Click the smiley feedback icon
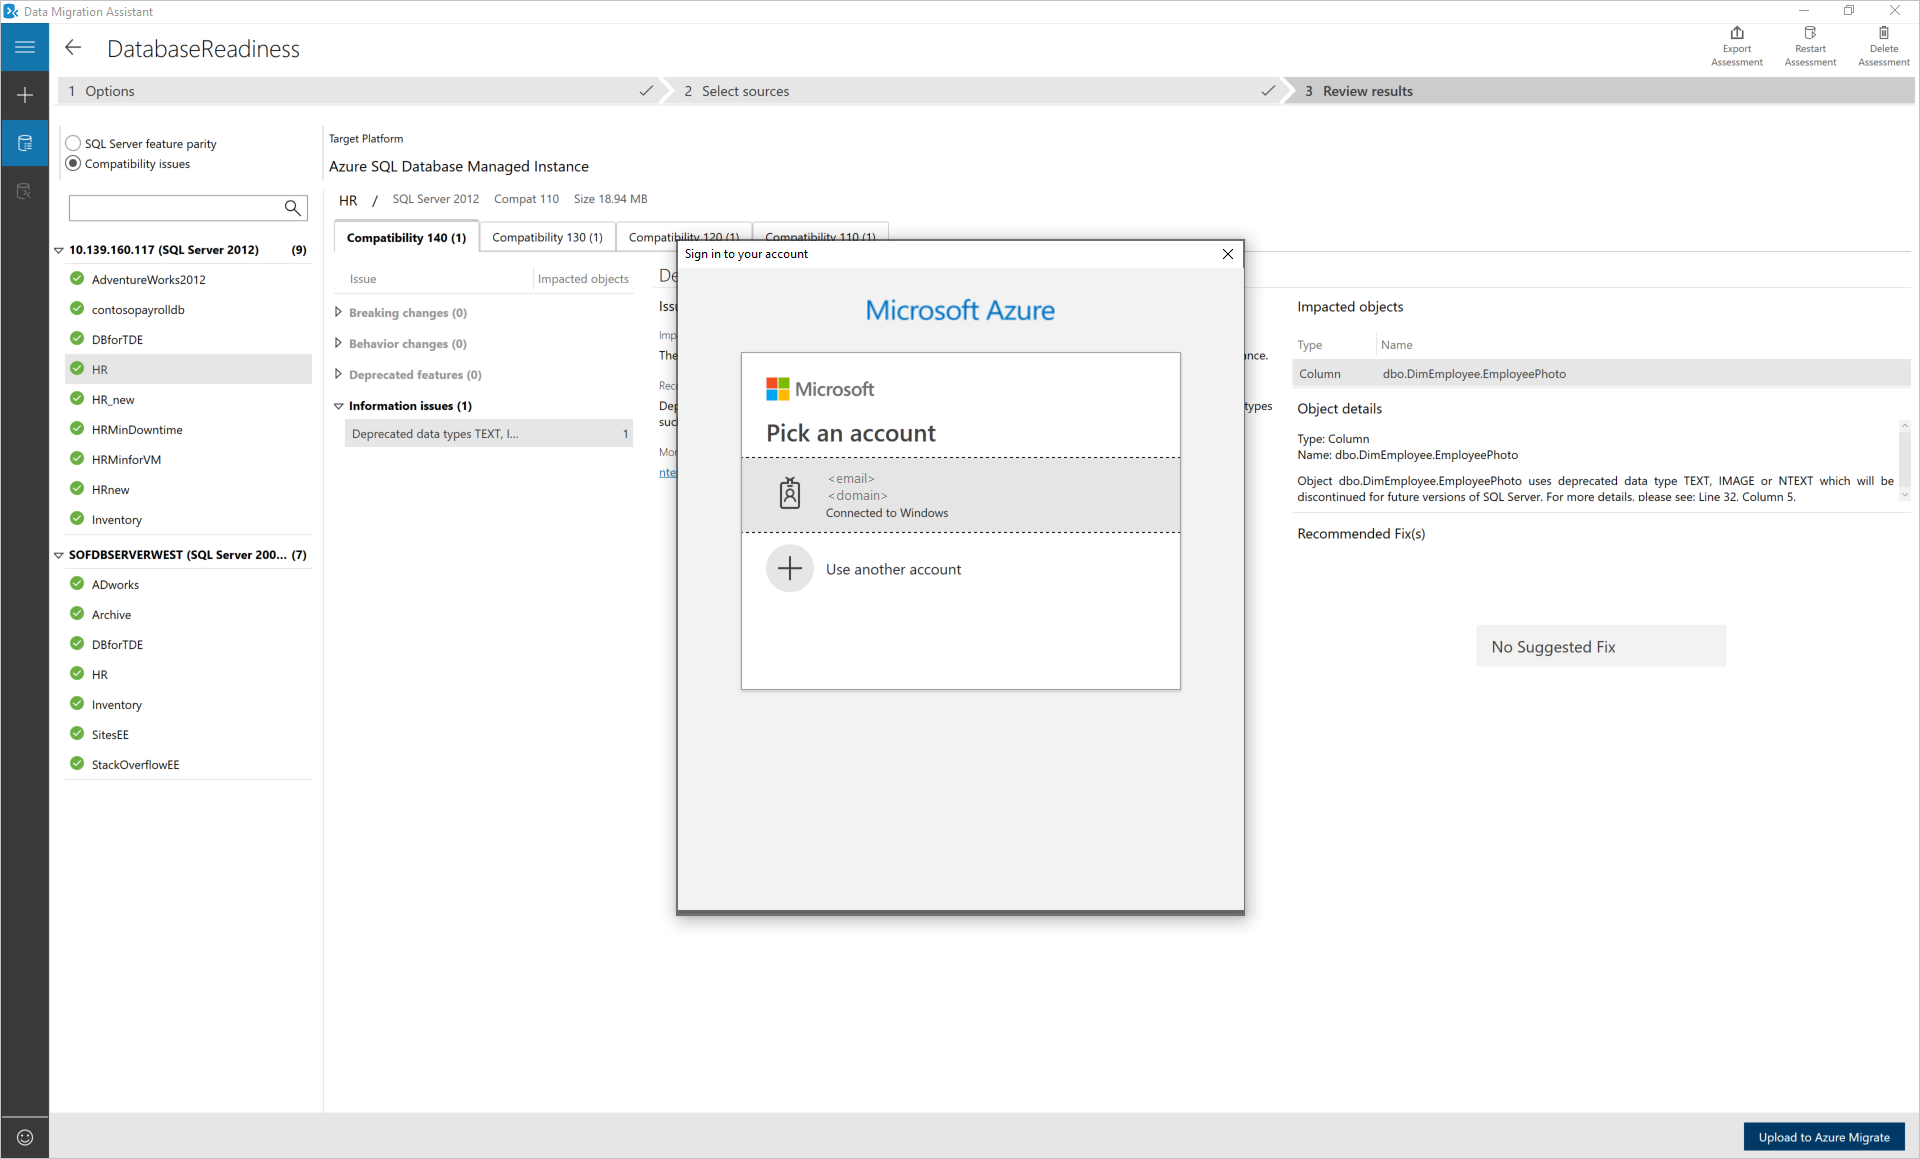 tap(25, 1137)
